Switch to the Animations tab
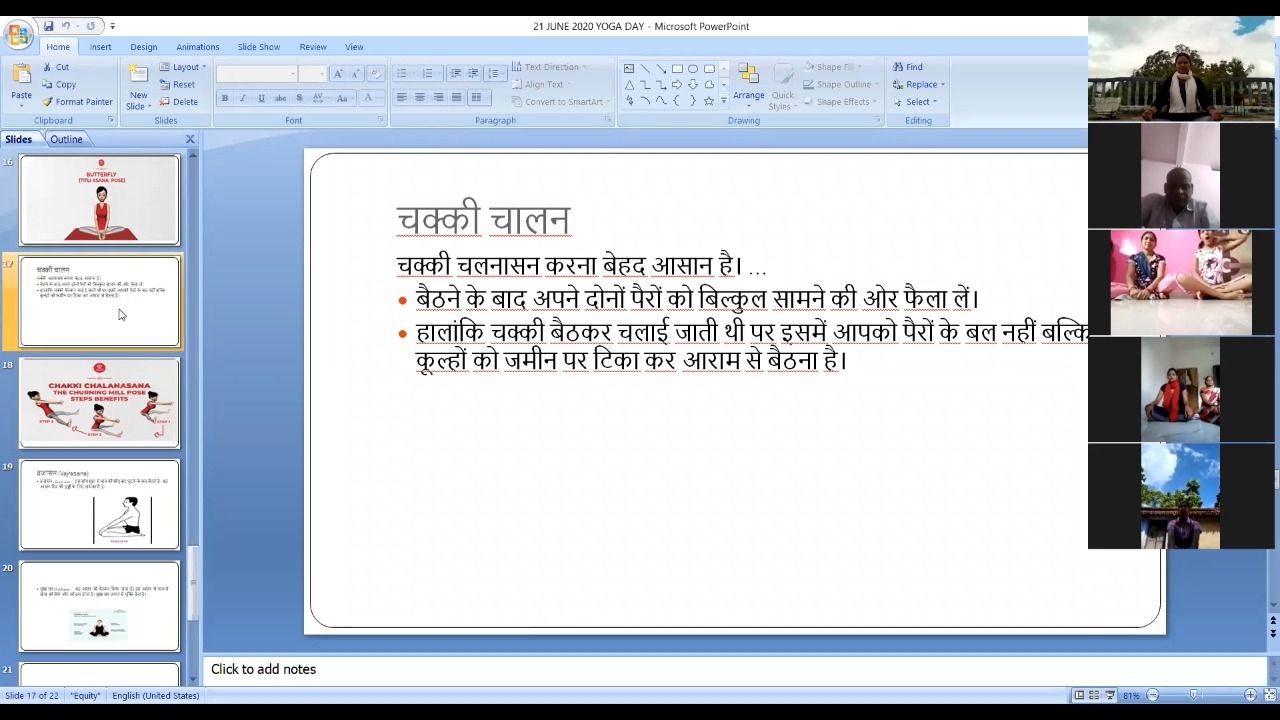This screenshot has height=720, width=1280. [x=198, y=47]
